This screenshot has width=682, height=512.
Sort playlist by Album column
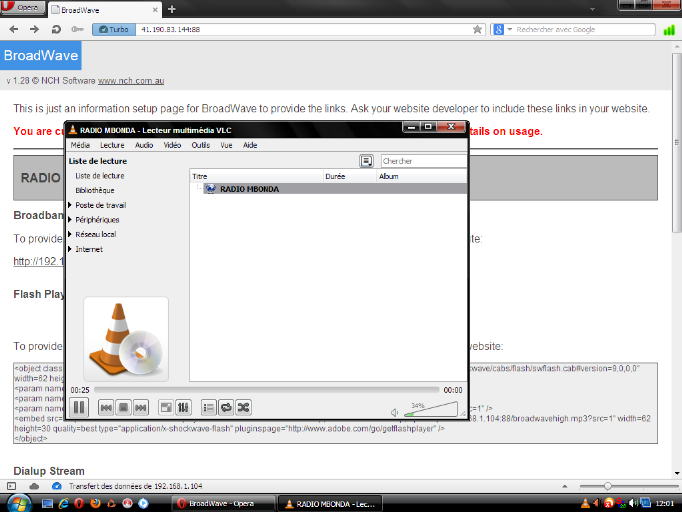[421, 176]
